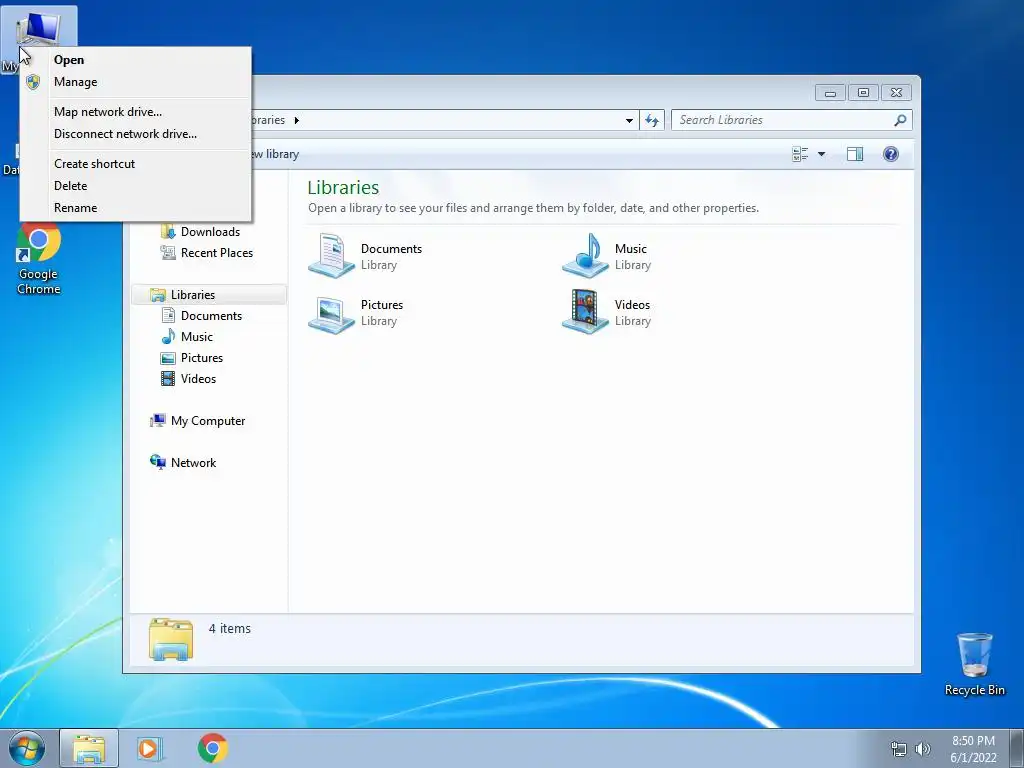The image size is (1024, 768).
Task: Select Downloads in the navigation pane
Action: click(200, 232)
